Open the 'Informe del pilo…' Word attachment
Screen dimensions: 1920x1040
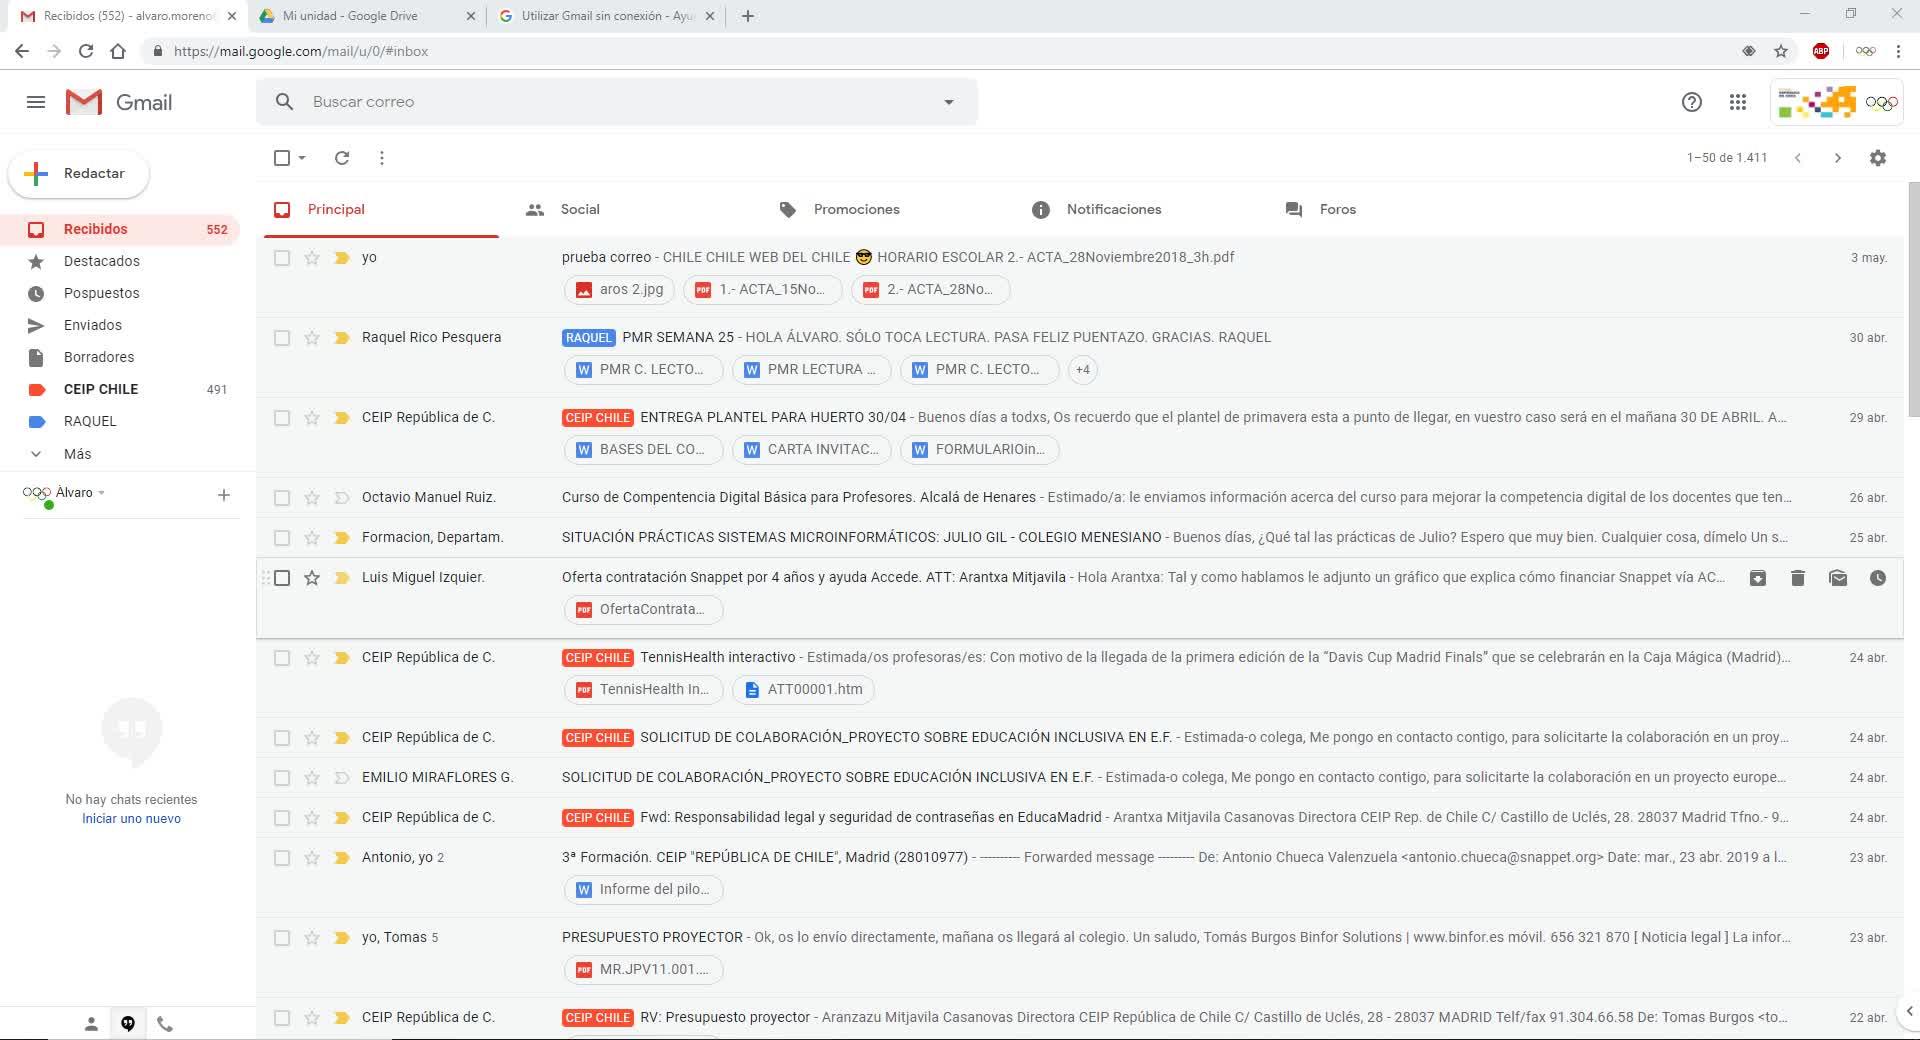pyautogui.click(x=643, y=890)
